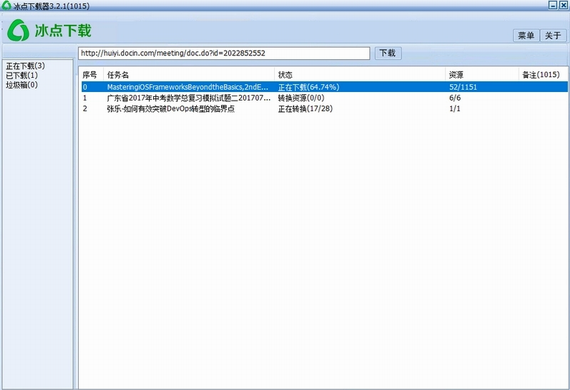Screen dimensions: 570x390
Task: Click status 正在转换(17/28)
Action: (x=305, y=109)
